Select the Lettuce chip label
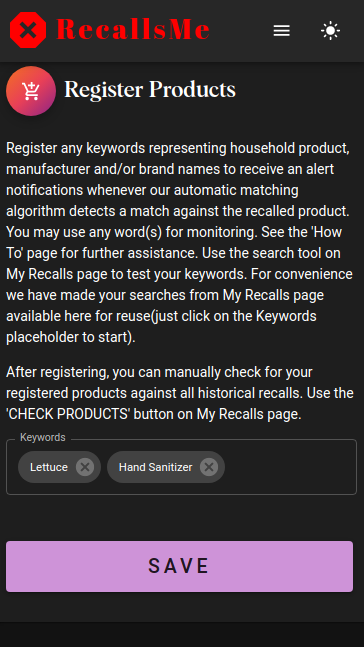 coord(49,467)
